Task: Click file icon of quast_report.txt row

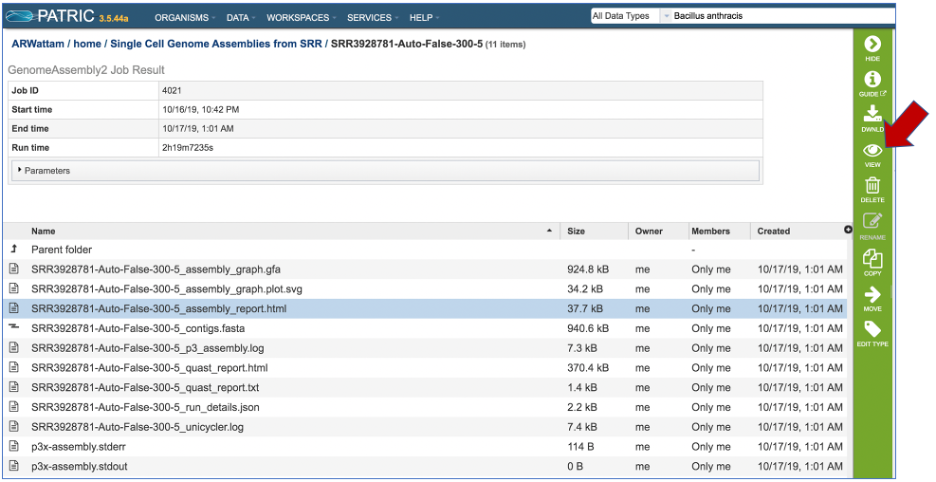Action: (x=14, y=387)
